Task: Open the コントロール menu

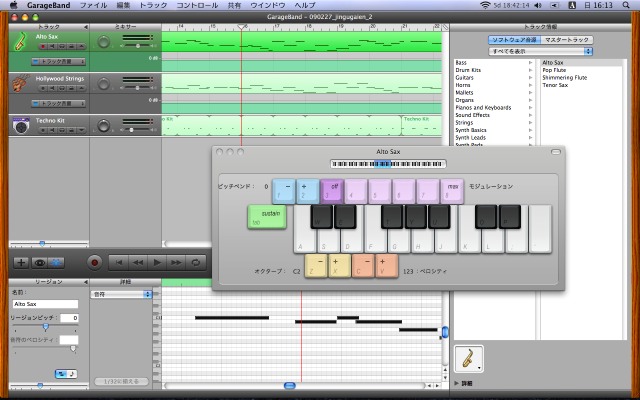Action: (197, 5)
